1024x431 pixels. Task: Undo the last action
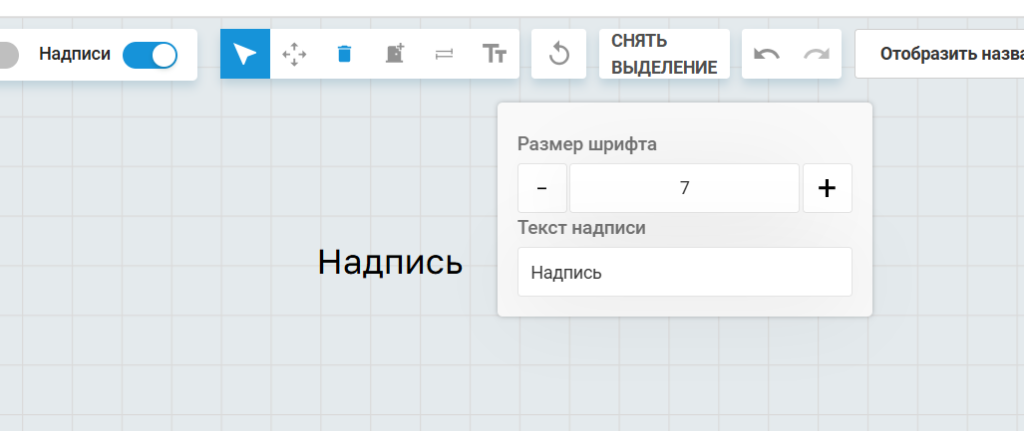pyautogui.click(x=767, y=54)
